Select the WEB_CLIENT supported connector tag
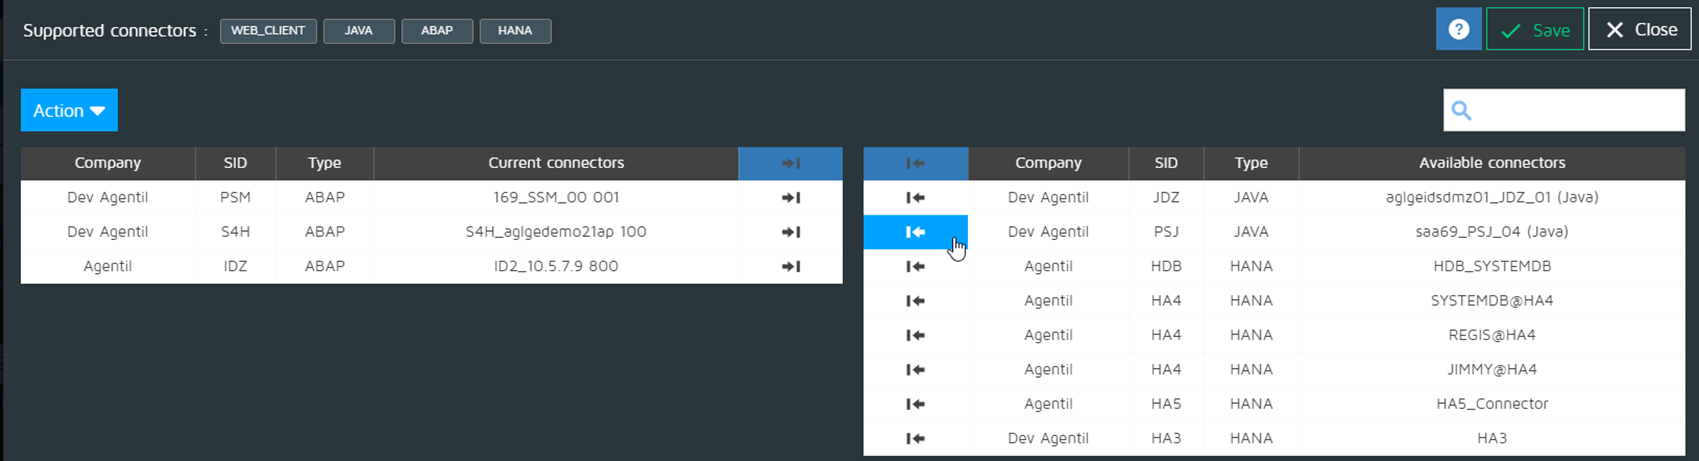 click(268, 31)
